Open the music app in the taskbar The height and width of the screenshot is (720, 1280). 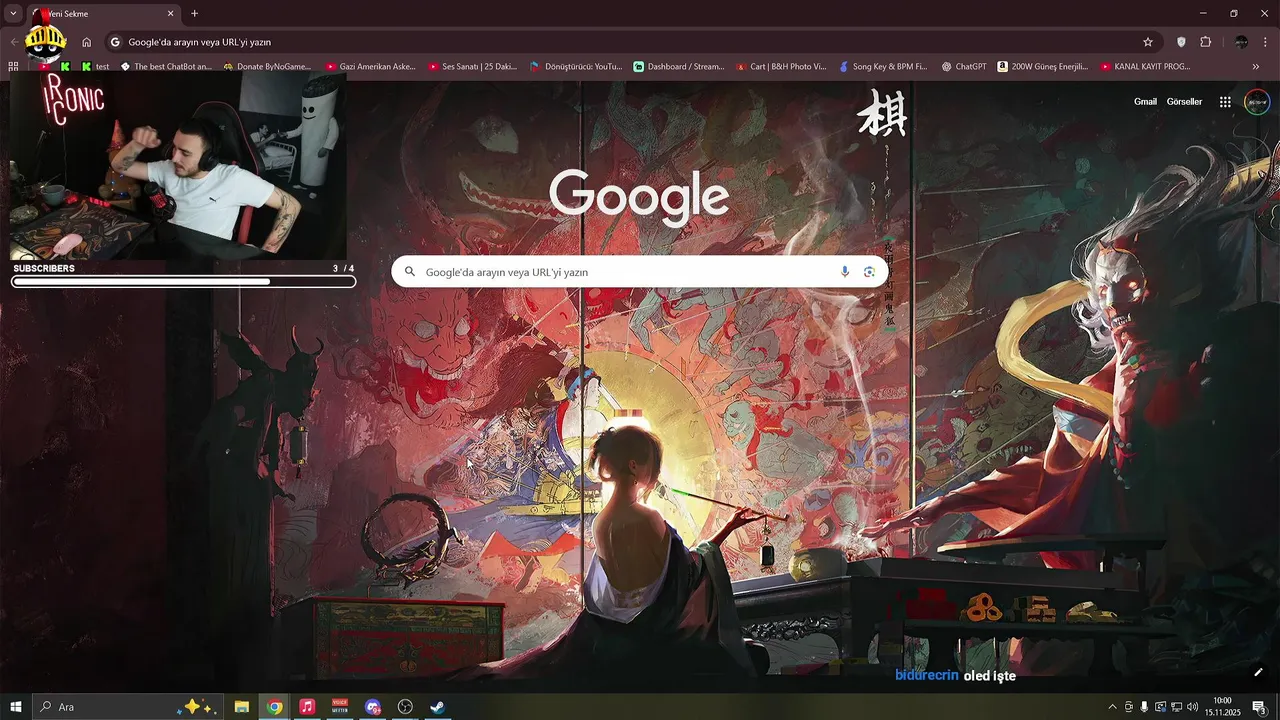[307, 707]
